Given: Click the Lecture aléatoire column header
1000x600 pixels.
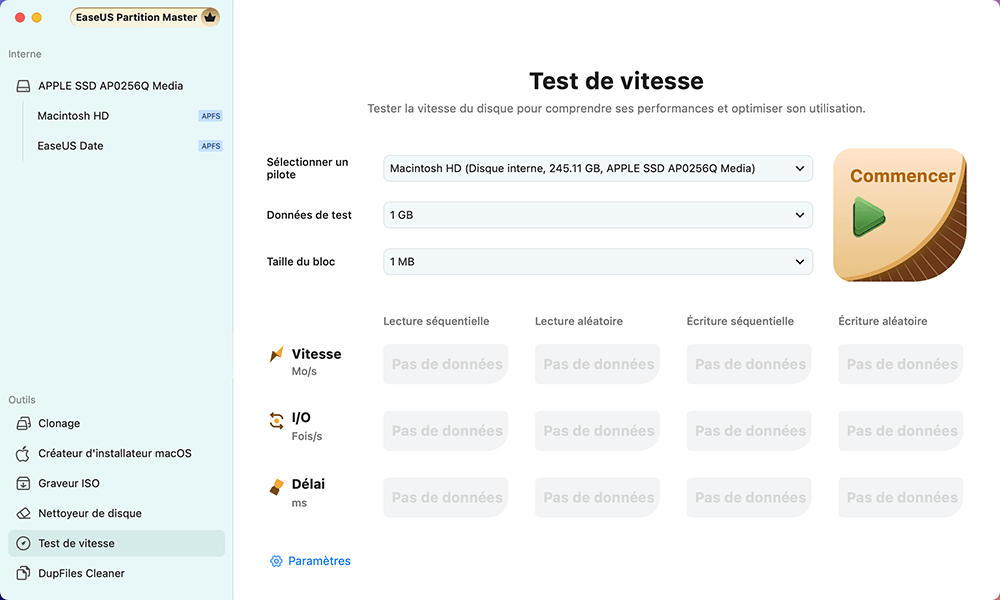Looking at the screenshot, I should [579, 321].
